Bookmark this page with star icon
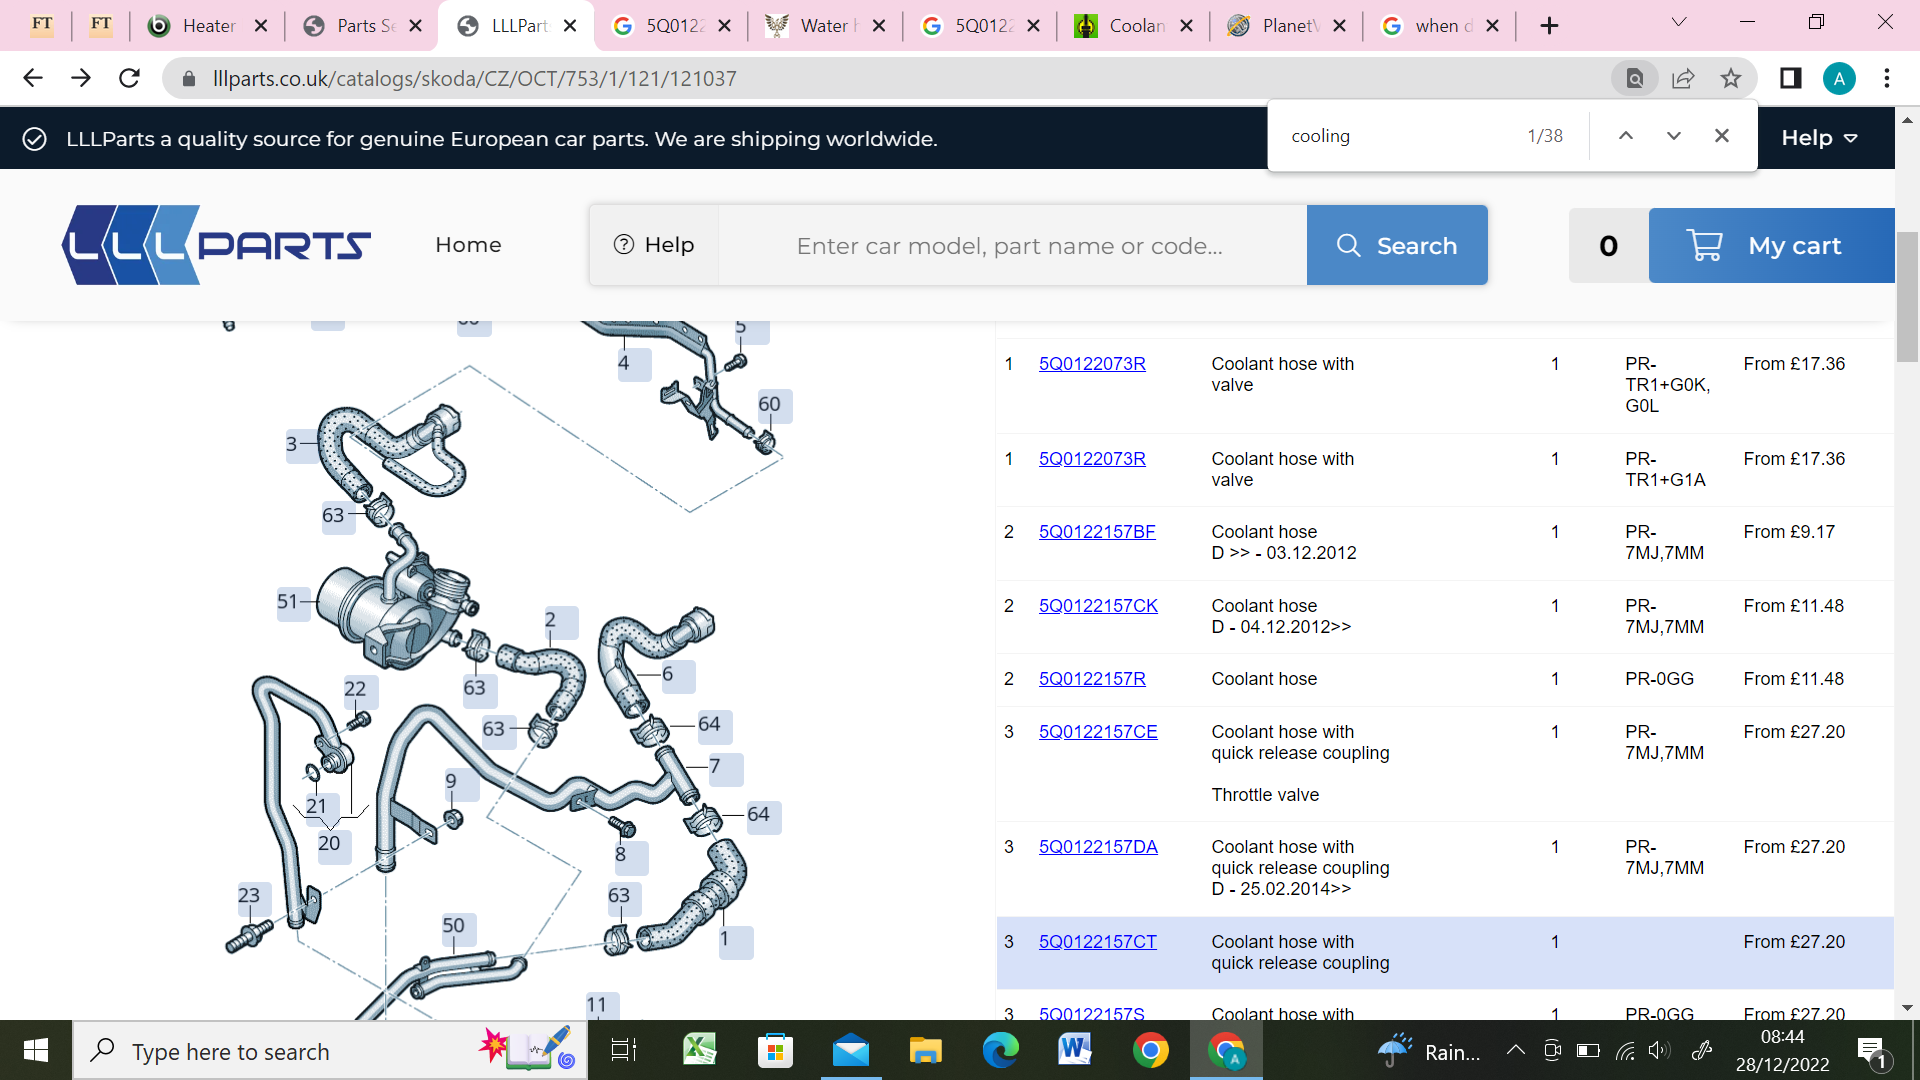 [1731, 78]
